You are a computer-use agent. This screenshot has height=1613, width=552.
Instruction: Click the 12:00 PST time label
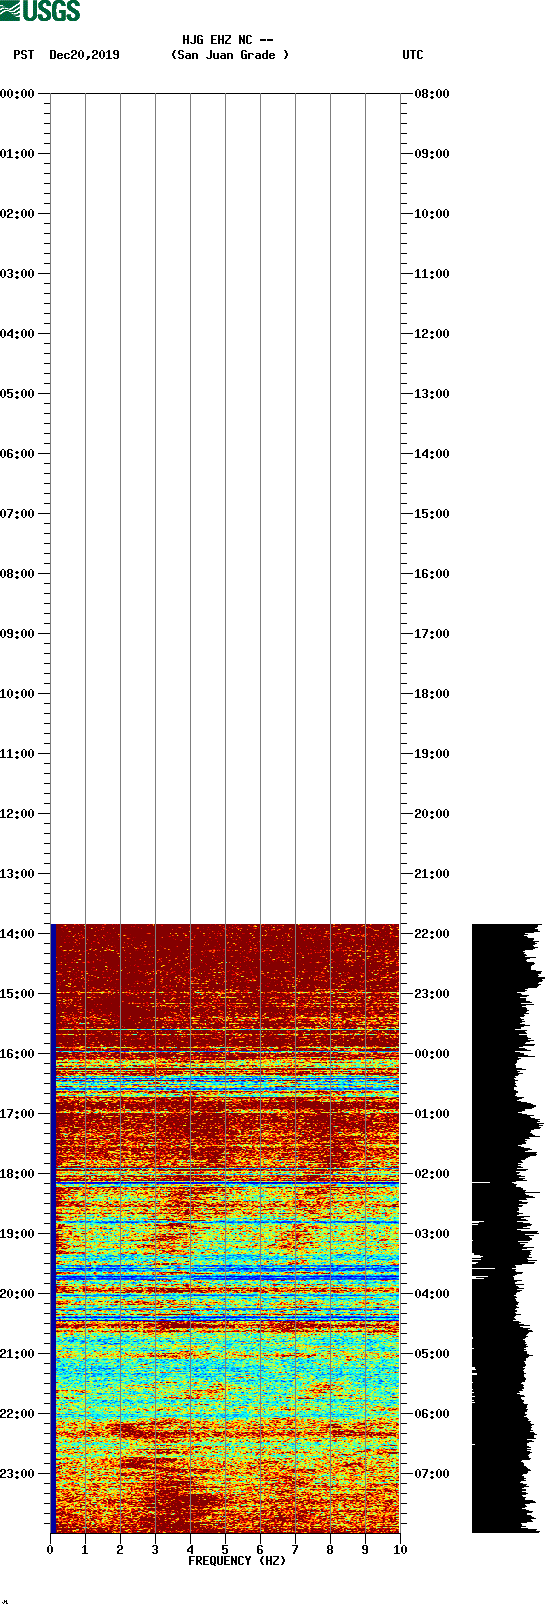(x=17, y=814)
